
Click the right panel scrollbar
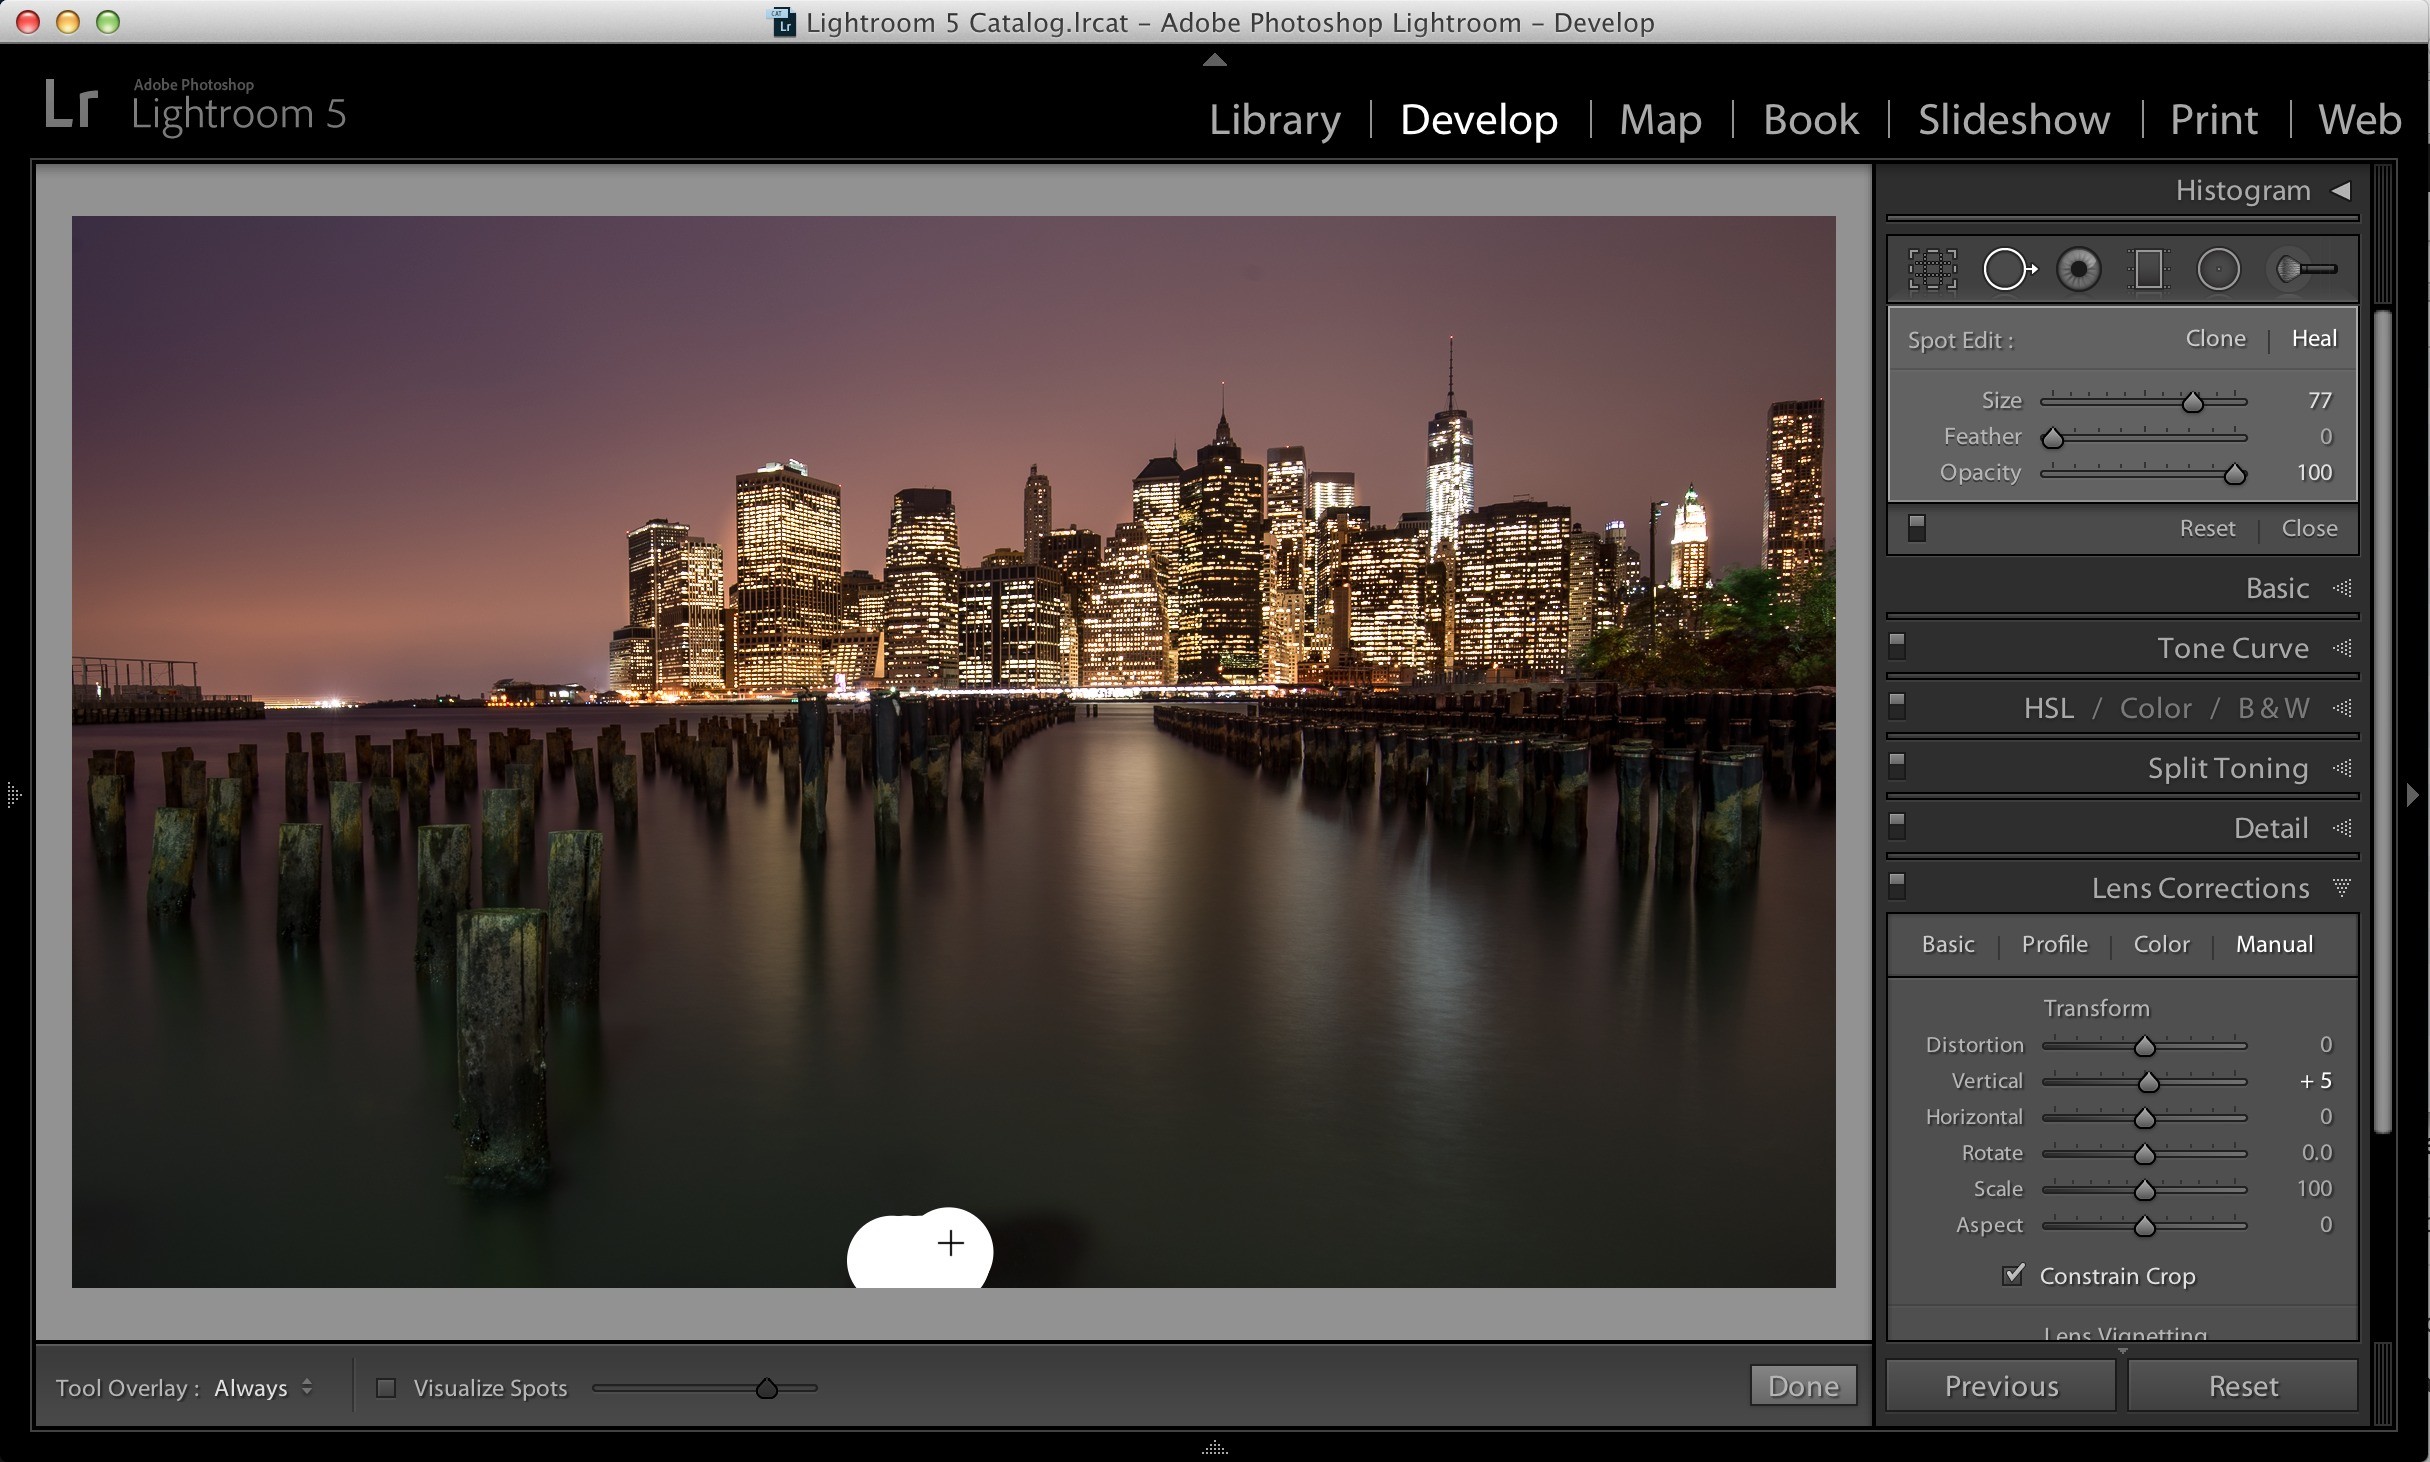[2383, 720]
